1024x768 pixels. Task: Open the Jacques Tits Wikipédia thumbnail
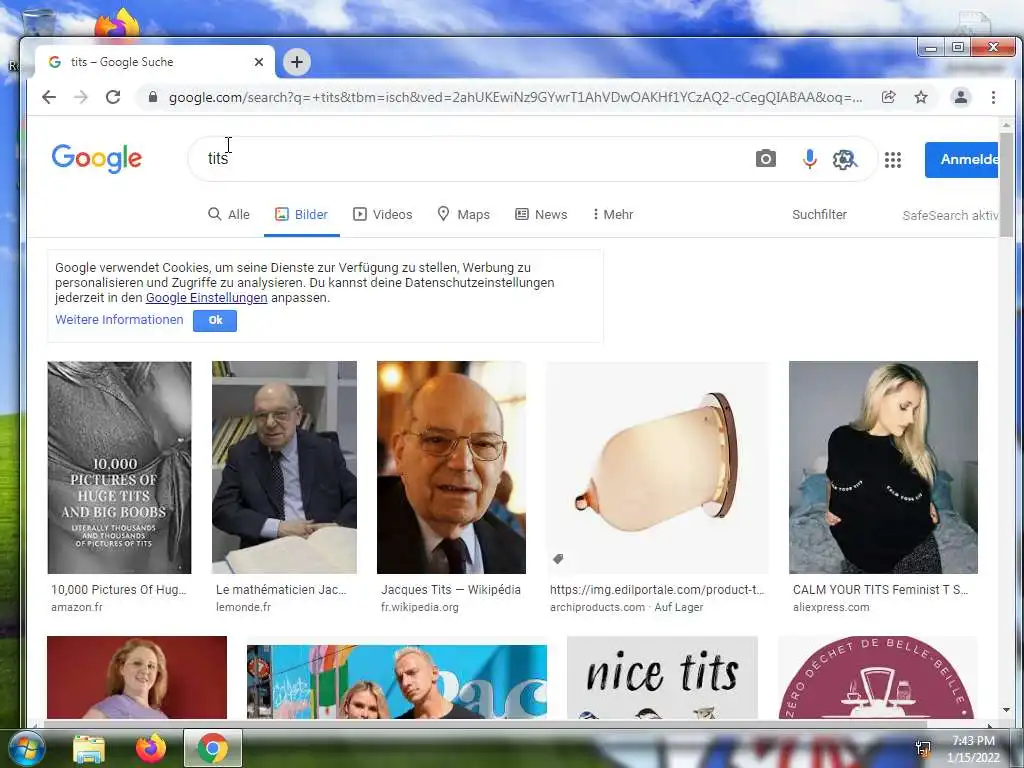tap(451, 468)
